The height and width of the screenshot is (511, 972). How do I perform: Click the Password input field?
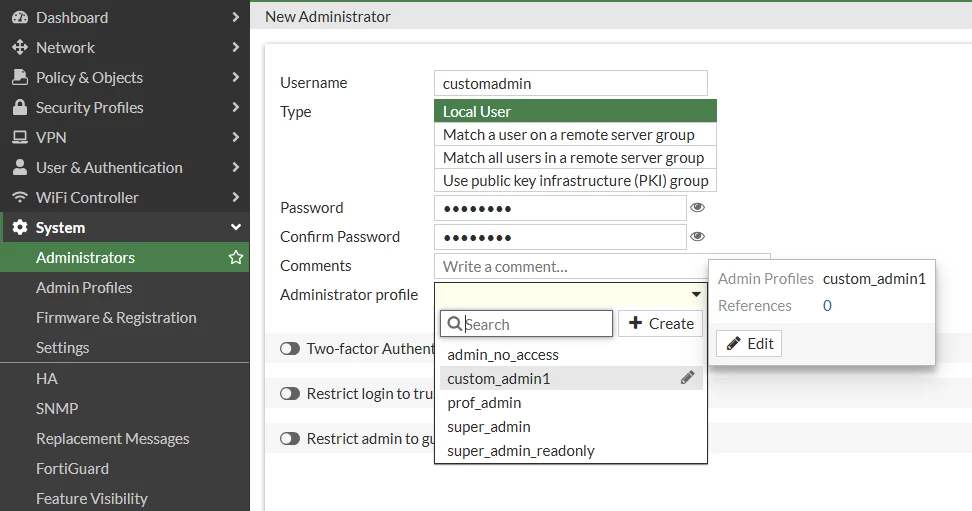coord(560,208)
